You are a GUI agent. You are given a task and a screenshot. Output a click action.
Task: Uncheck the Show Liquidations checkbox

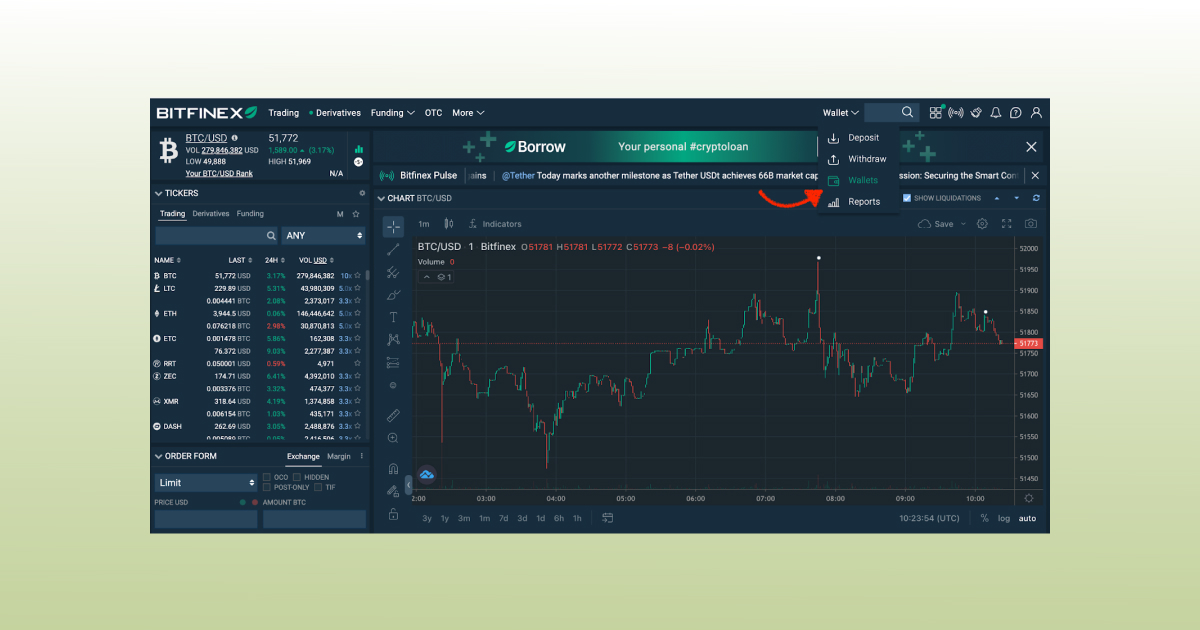coord(907,198)
